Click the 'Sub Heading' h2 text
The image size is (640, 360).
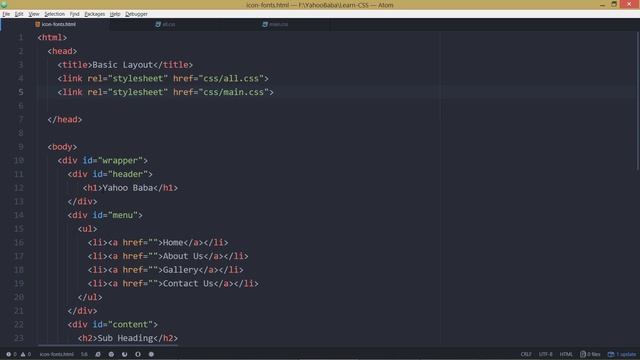coord(125,338)
